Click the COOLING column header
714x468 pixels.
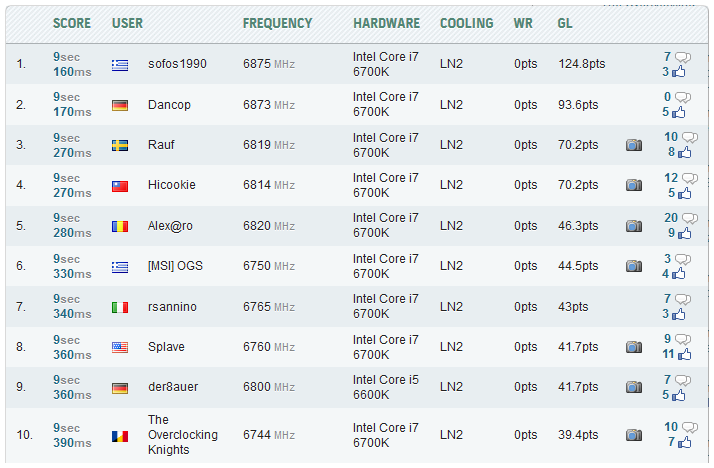(x=466, y=23)
